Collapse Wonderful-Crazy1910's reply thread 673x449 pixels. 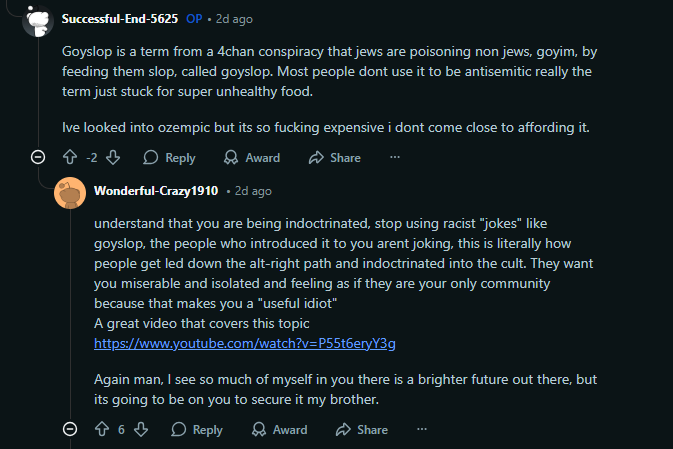pyautogui.click(x=69, y=430)
